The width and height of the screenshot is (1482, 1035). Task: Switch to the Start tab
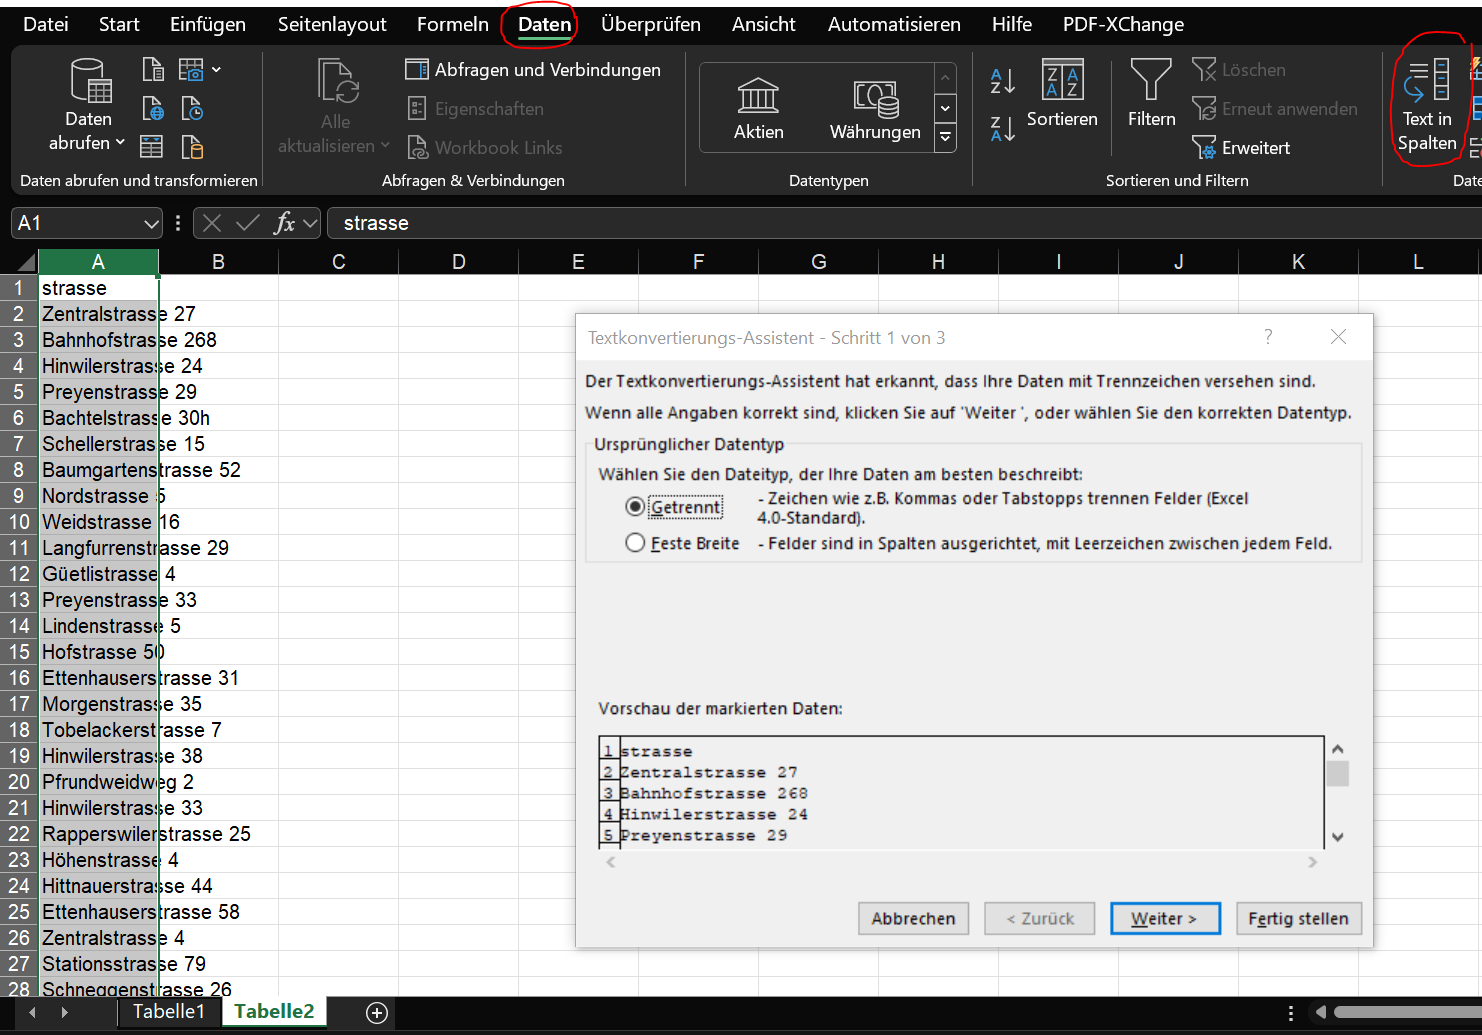(x=119, y=24)
